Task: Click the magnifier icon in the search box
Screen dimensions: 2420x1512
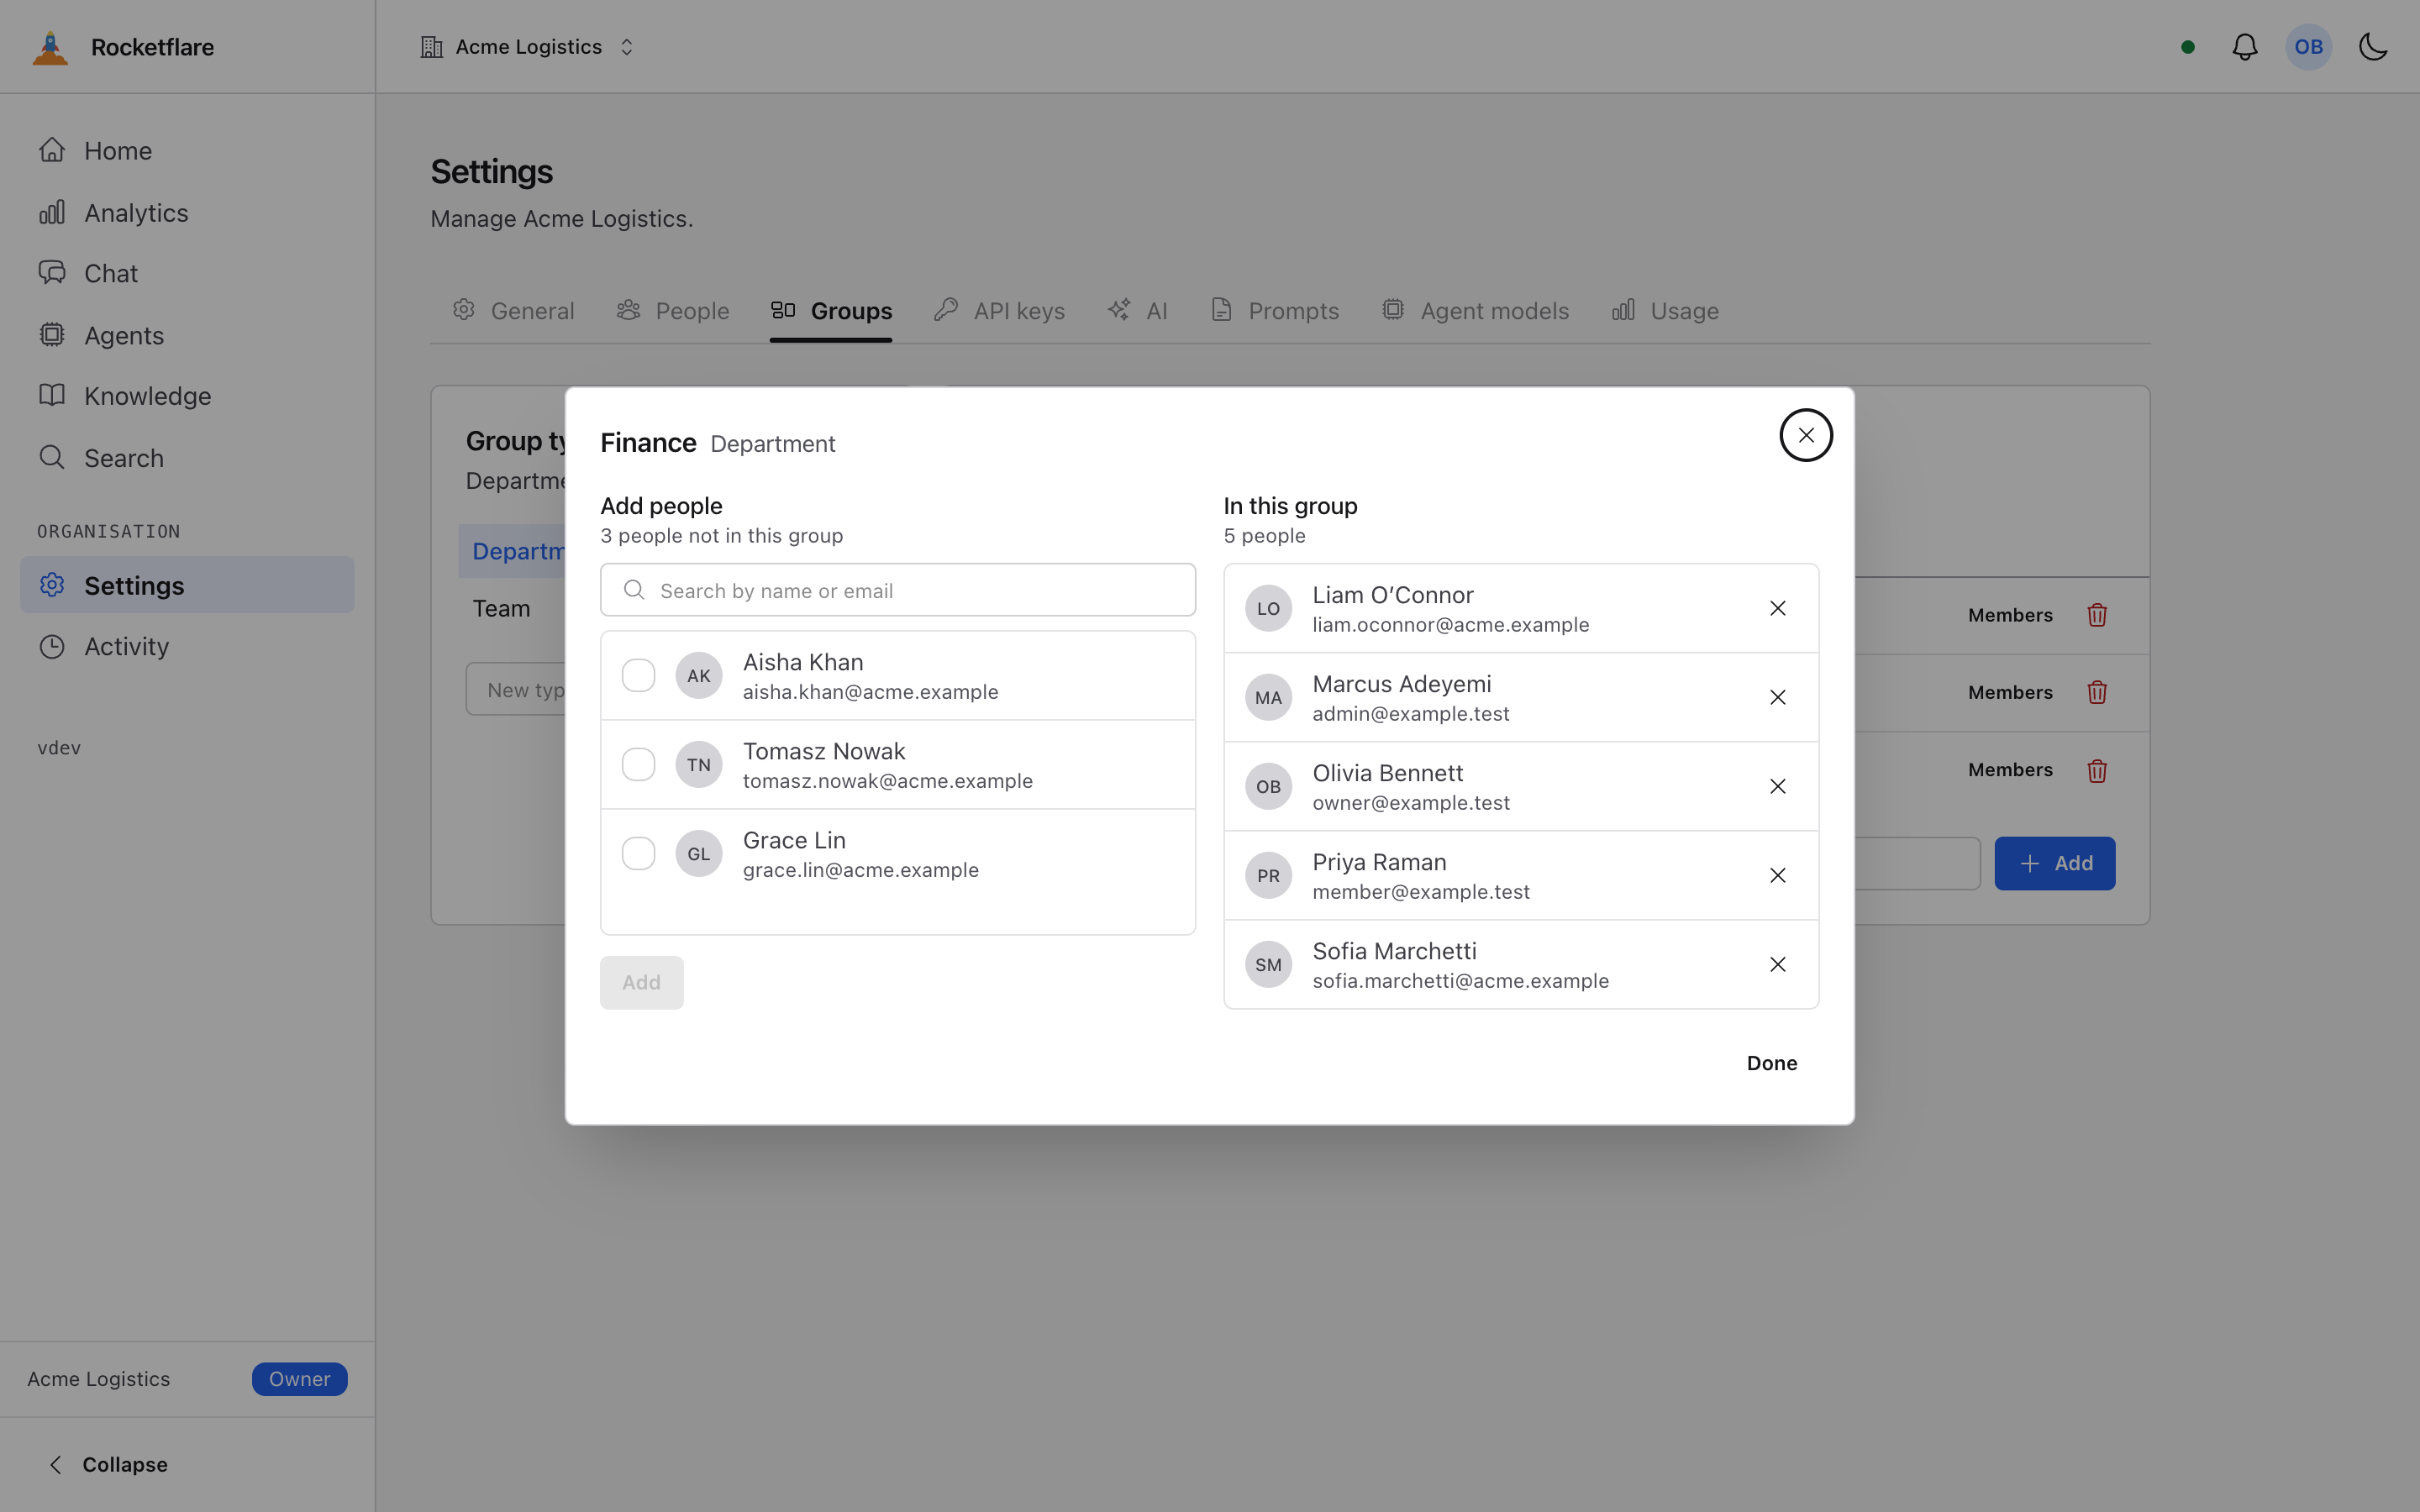Action: click(x=634, y=590)
